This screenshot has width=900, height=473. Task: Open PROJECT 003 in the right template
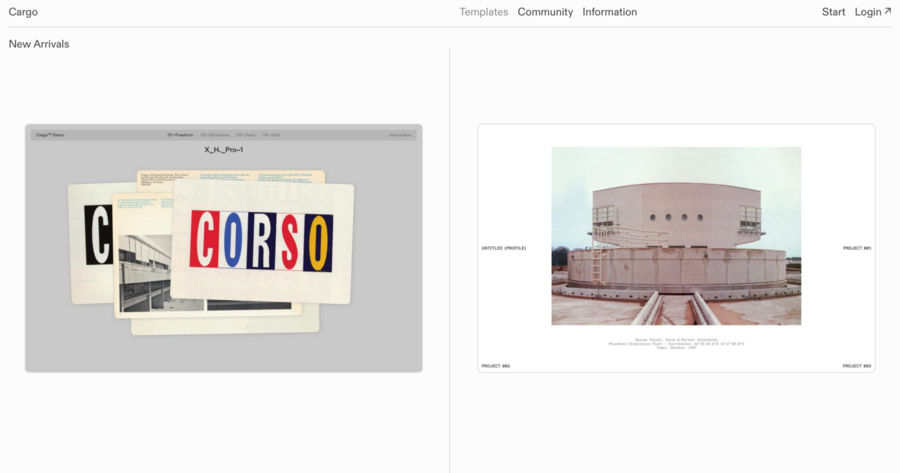coord(856,366)
